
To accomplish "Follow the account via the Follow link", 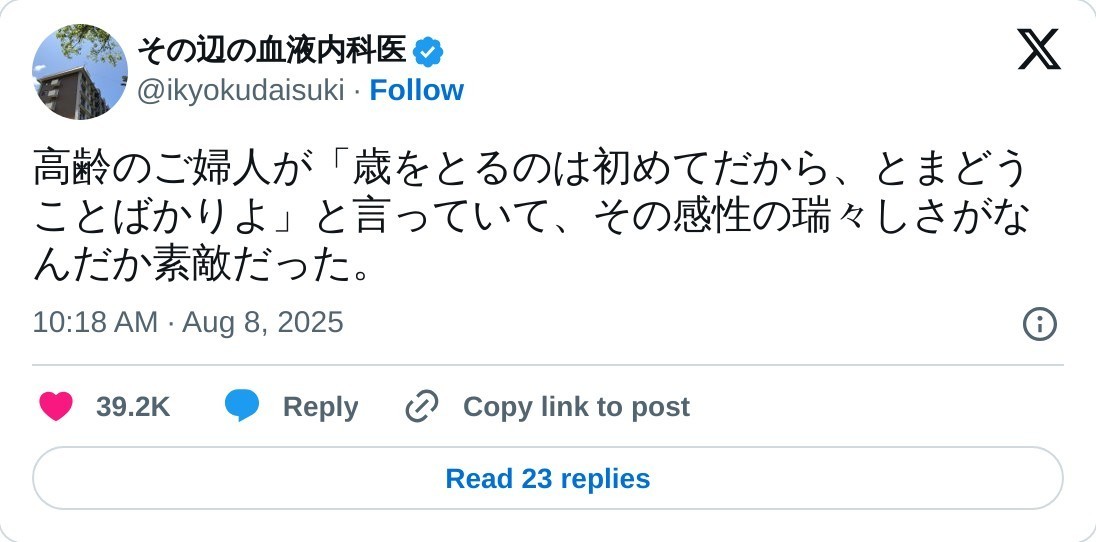I will pos(416,91).
